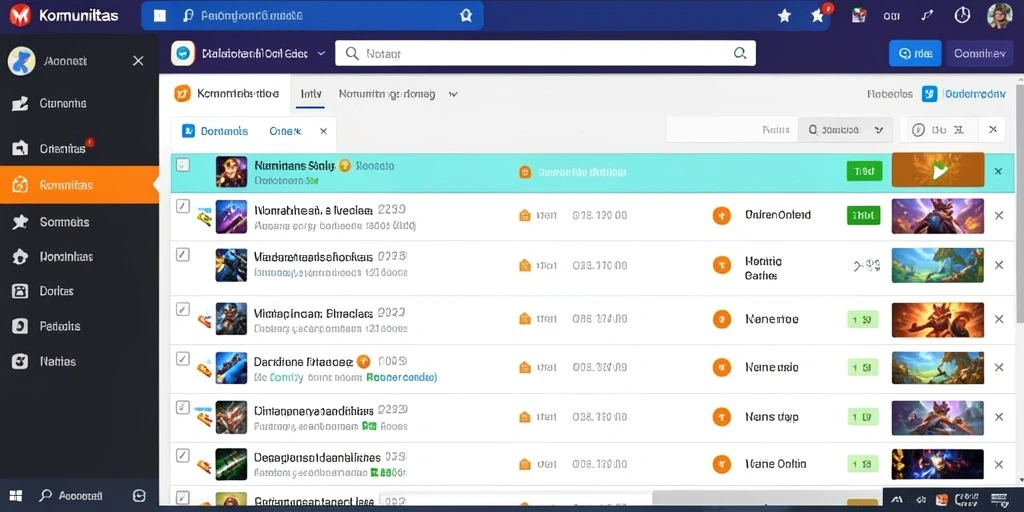Close the Oner sub-tab with its X

click(x=323, y=131)
